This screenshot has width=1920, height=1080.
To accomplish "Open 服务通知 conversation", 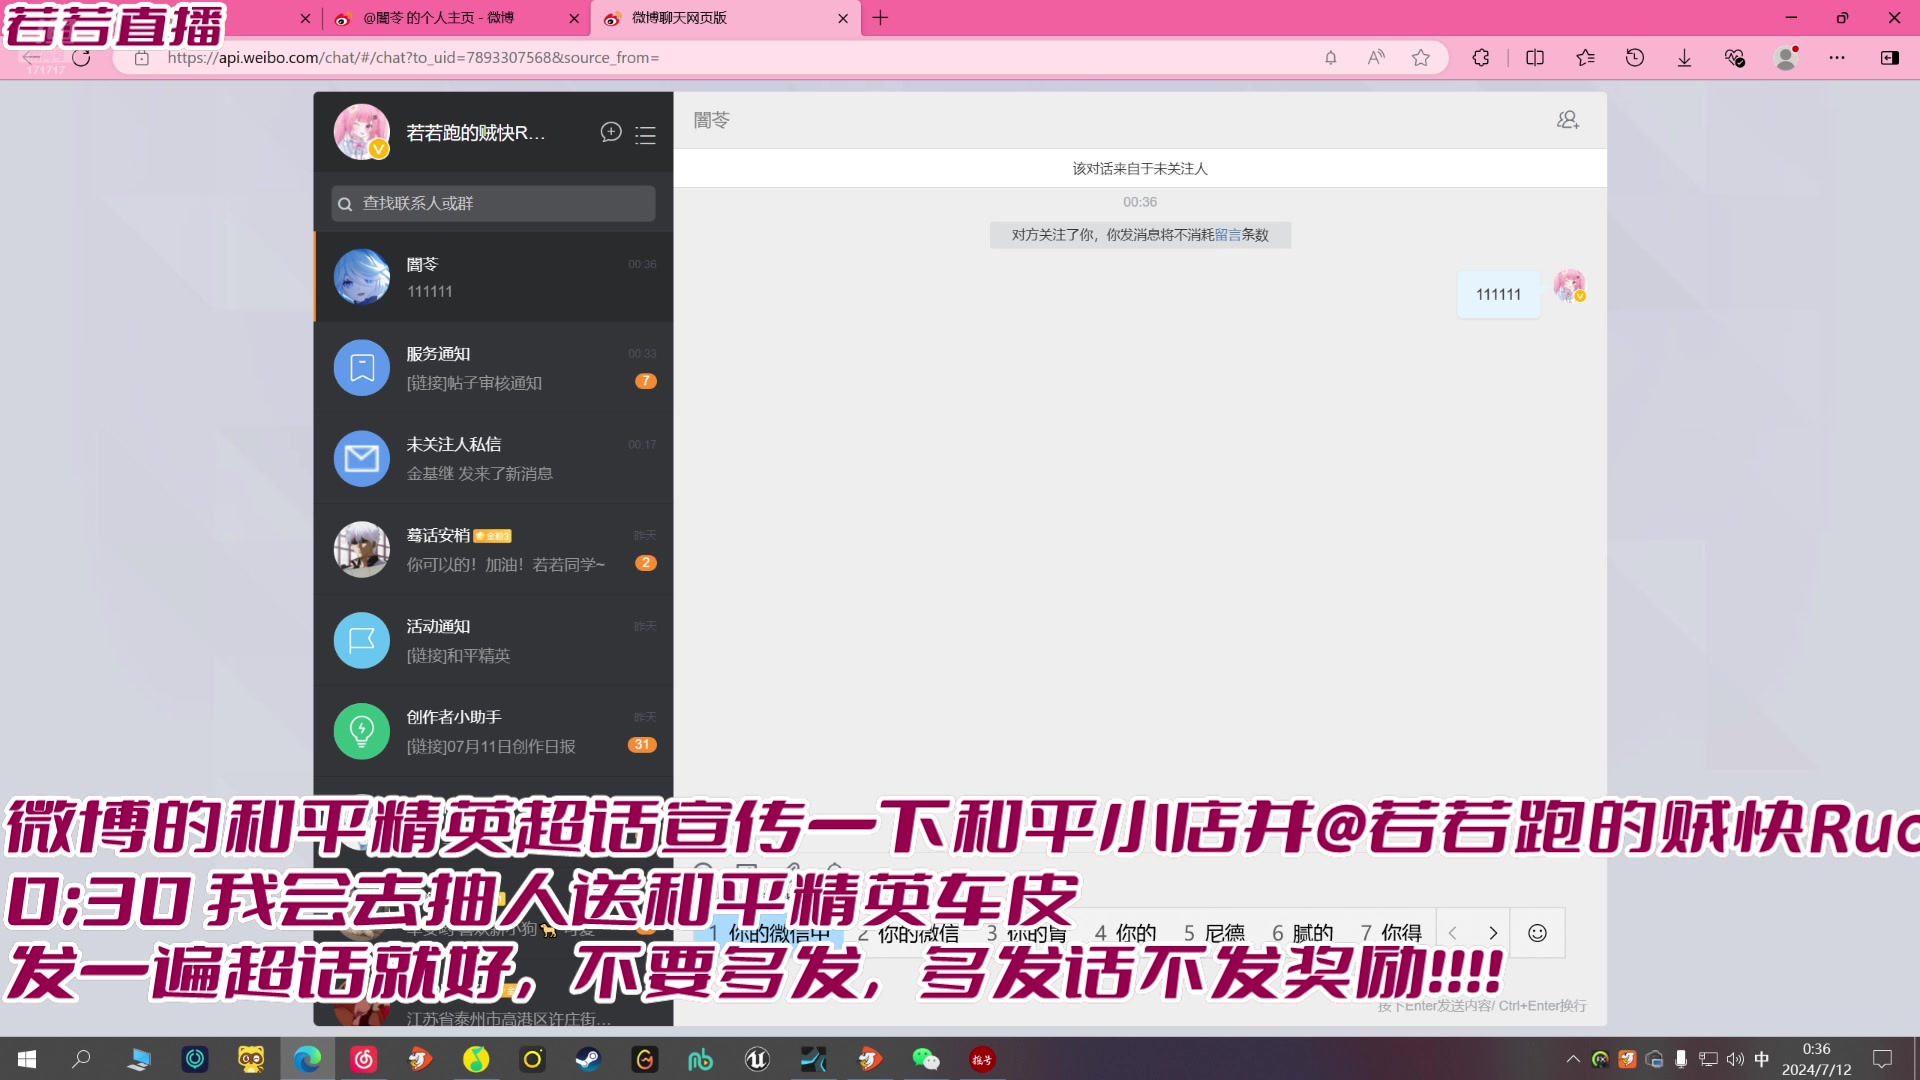I will pos(494,367).
